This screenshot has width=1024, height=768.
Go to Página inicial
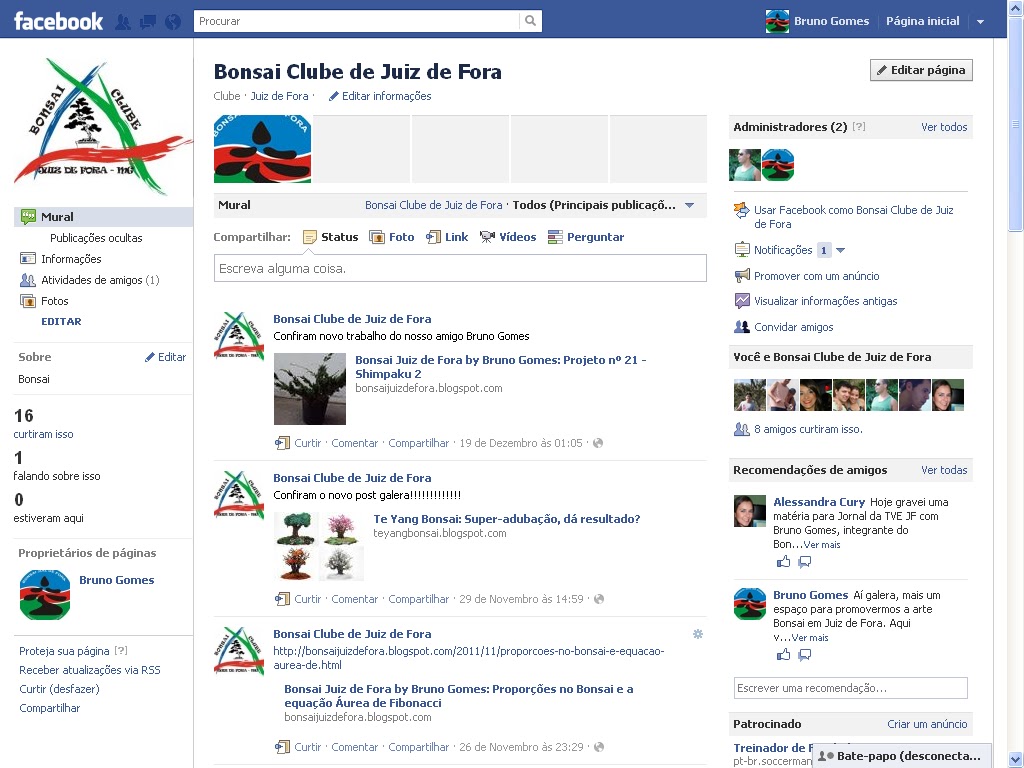pos(922,22)
